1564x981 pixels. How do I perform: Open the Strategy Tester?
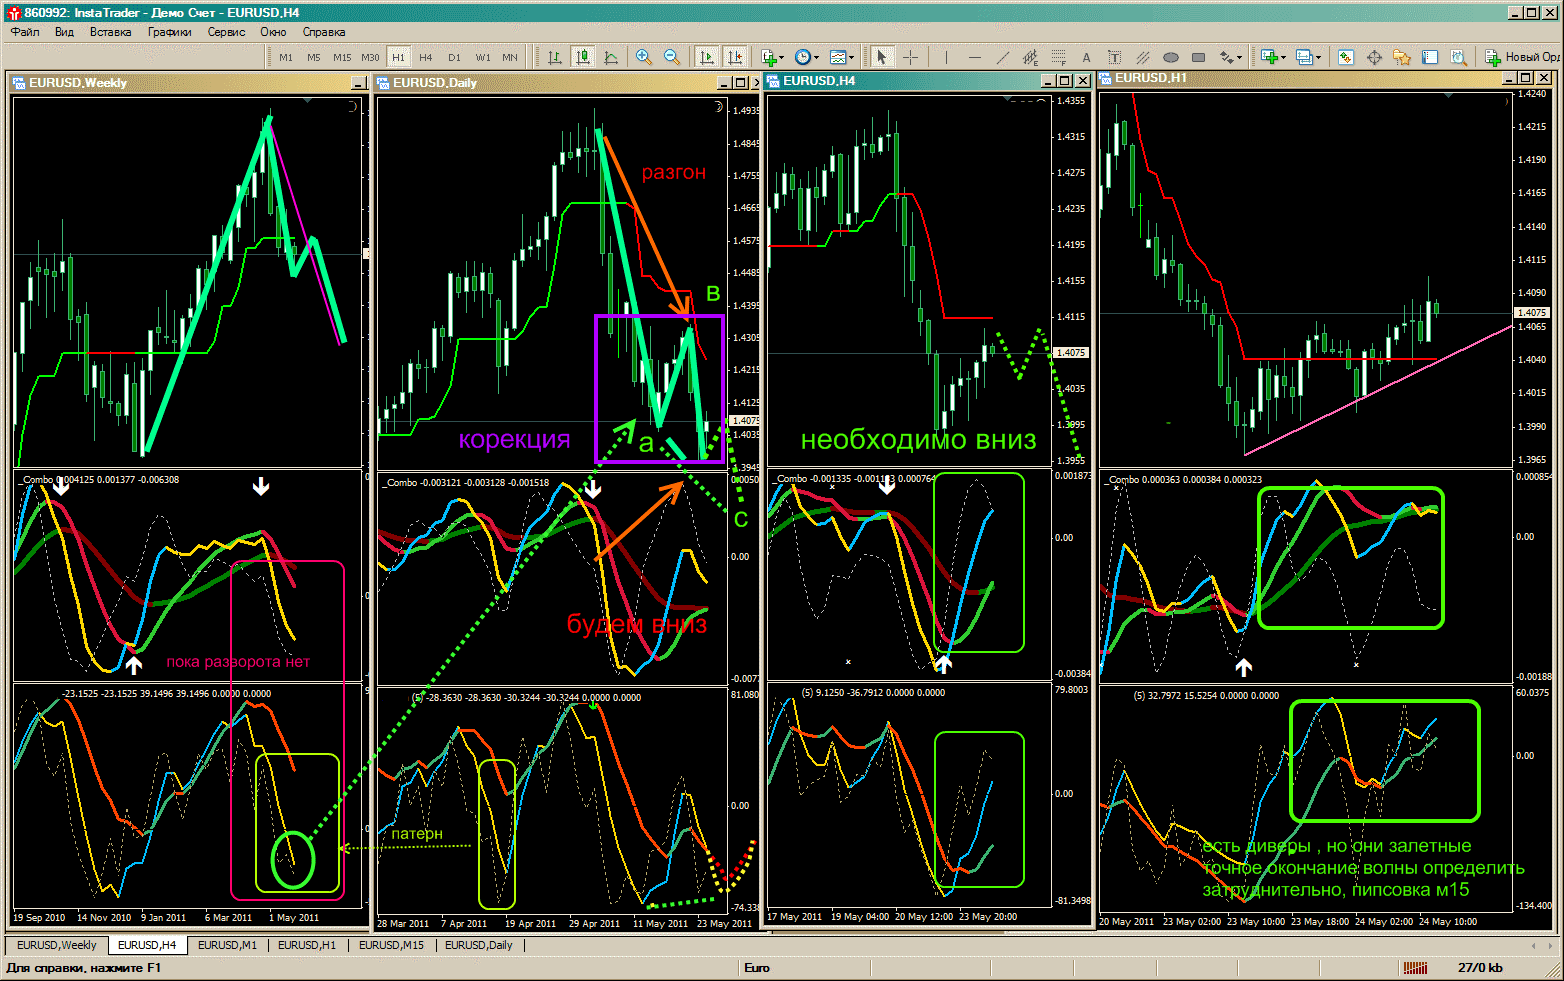[1458, 57]
